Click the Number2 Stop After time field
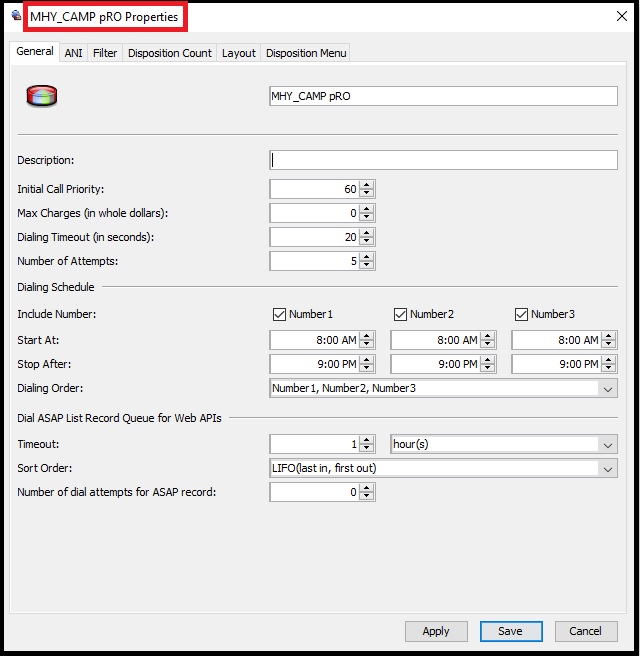 point(435,364)
